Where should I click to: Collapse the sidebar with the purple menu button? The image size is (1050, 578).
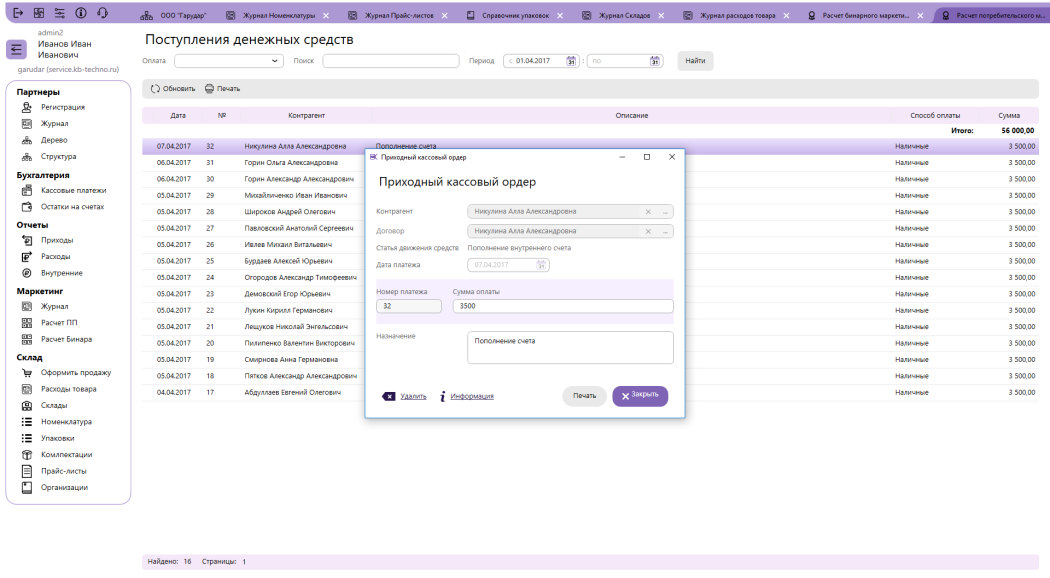click(x=17, y=50)
